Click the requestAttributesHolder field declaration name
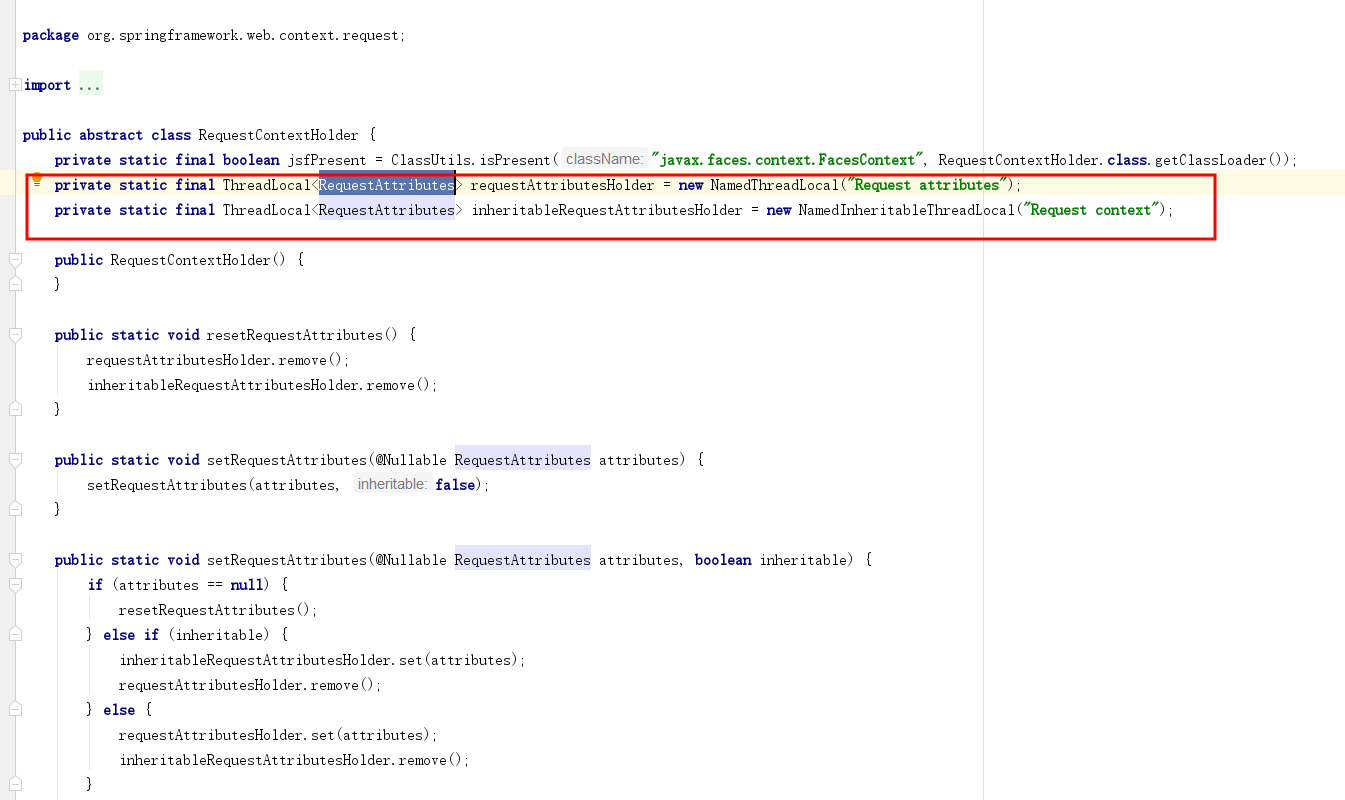Image resolution: width=1345 pixels, height=800 pixels. (562, 185)
